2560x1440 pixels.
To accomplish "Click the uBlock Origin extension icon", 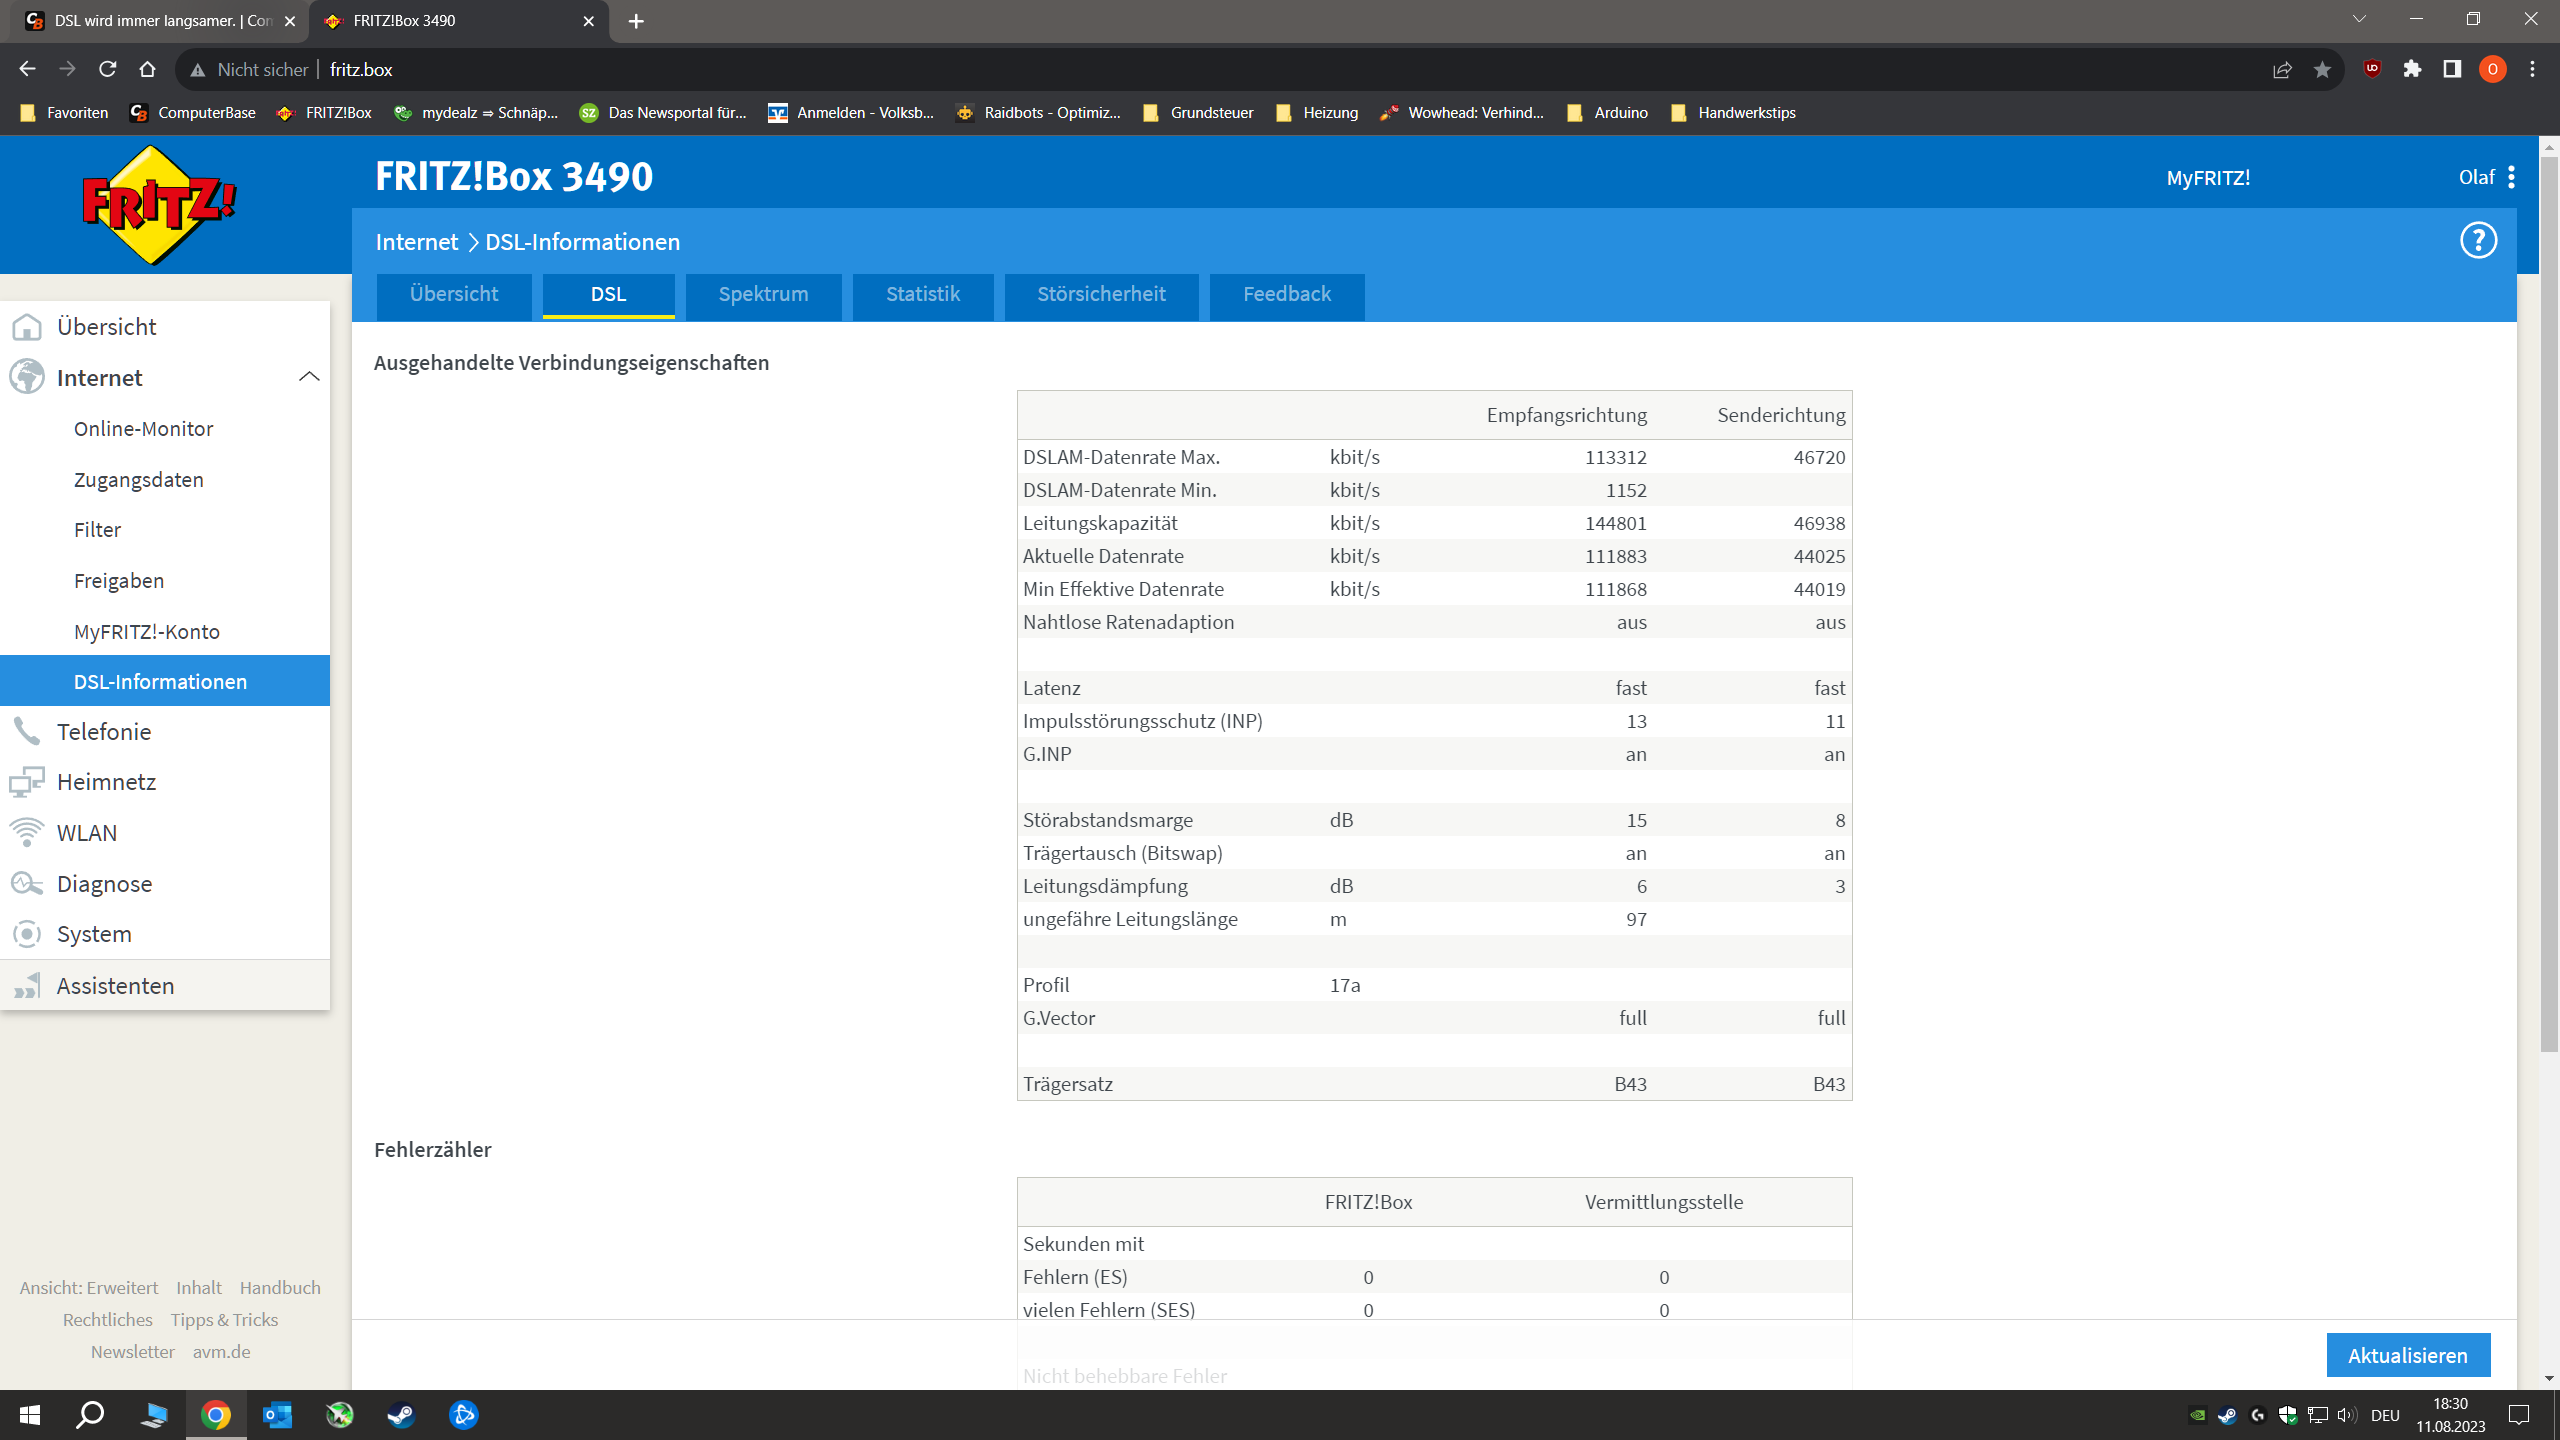I will point(2372,69).
